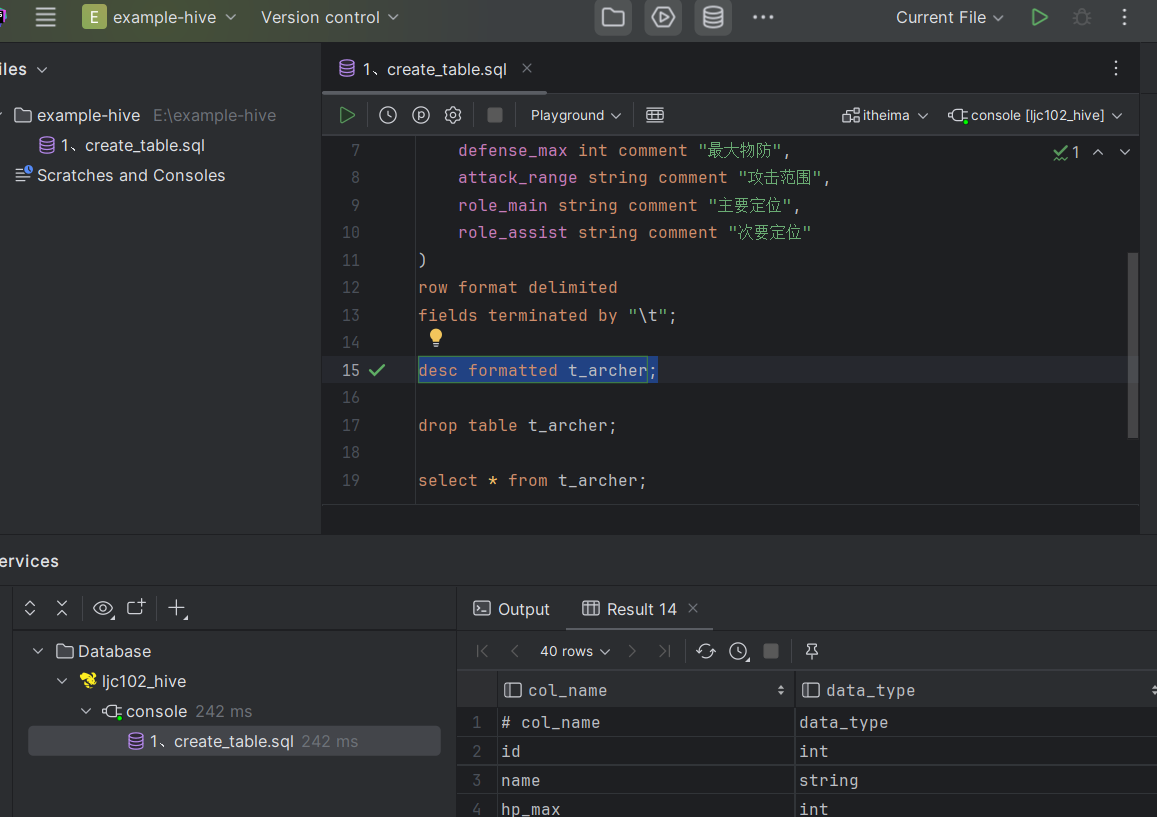
Task: Click the intention lightbulb on line 14
Action: (436, 338)
